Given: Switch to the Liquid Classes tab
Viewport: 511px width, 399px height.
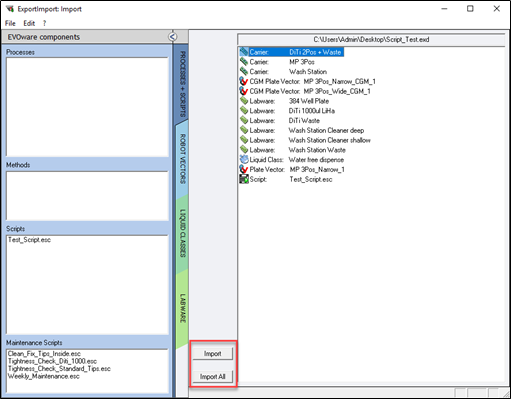Looking at the screenshot, I should point(182,233).
